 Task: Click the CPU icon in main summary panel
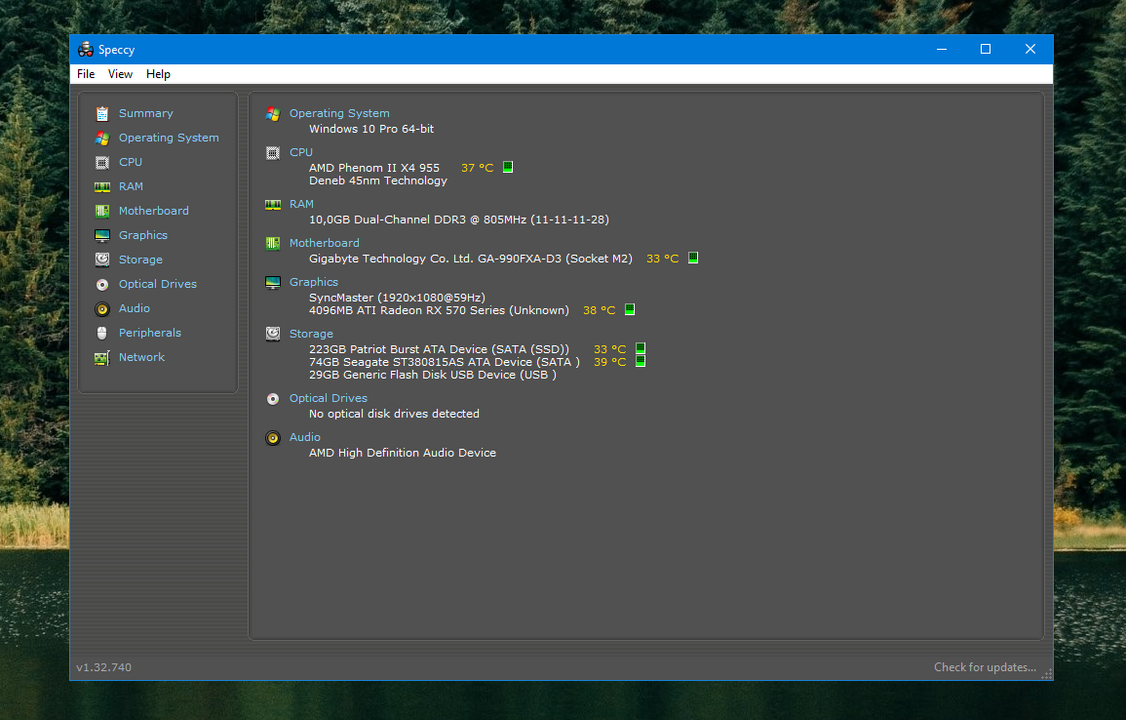tap(273, 153)
